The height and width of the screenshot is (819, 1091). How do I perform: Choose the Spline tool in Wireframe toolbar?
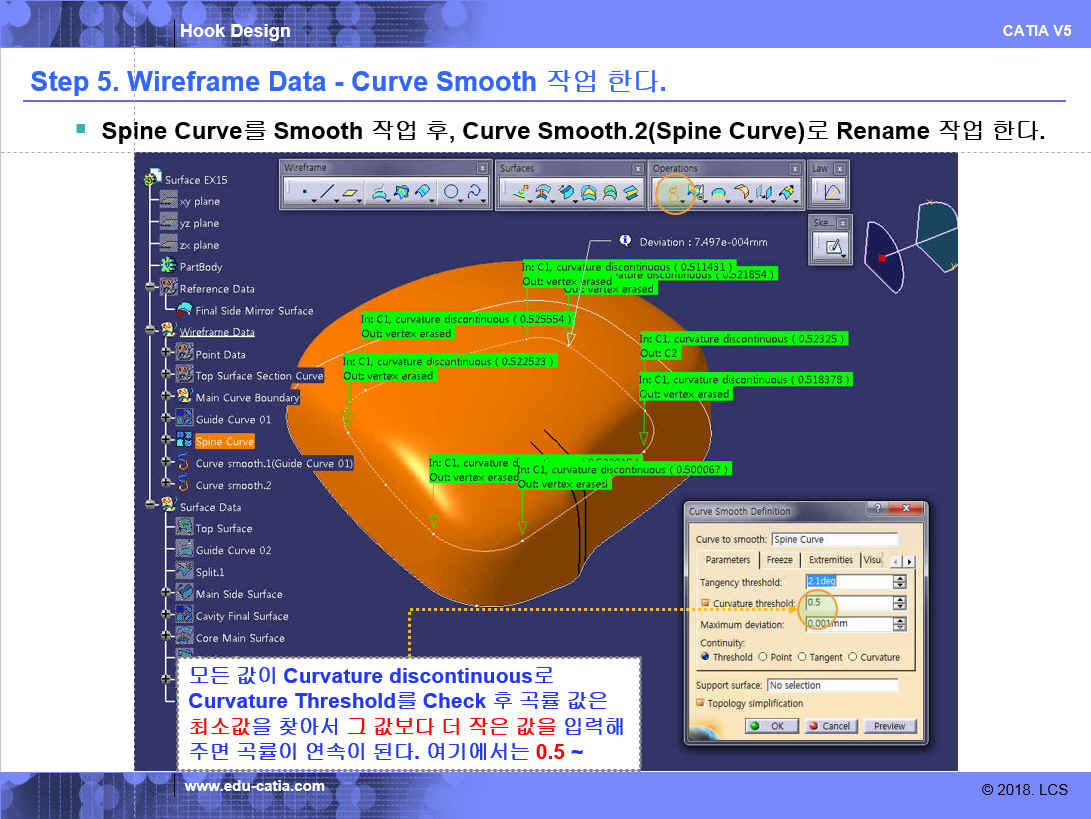coord(474,192)
